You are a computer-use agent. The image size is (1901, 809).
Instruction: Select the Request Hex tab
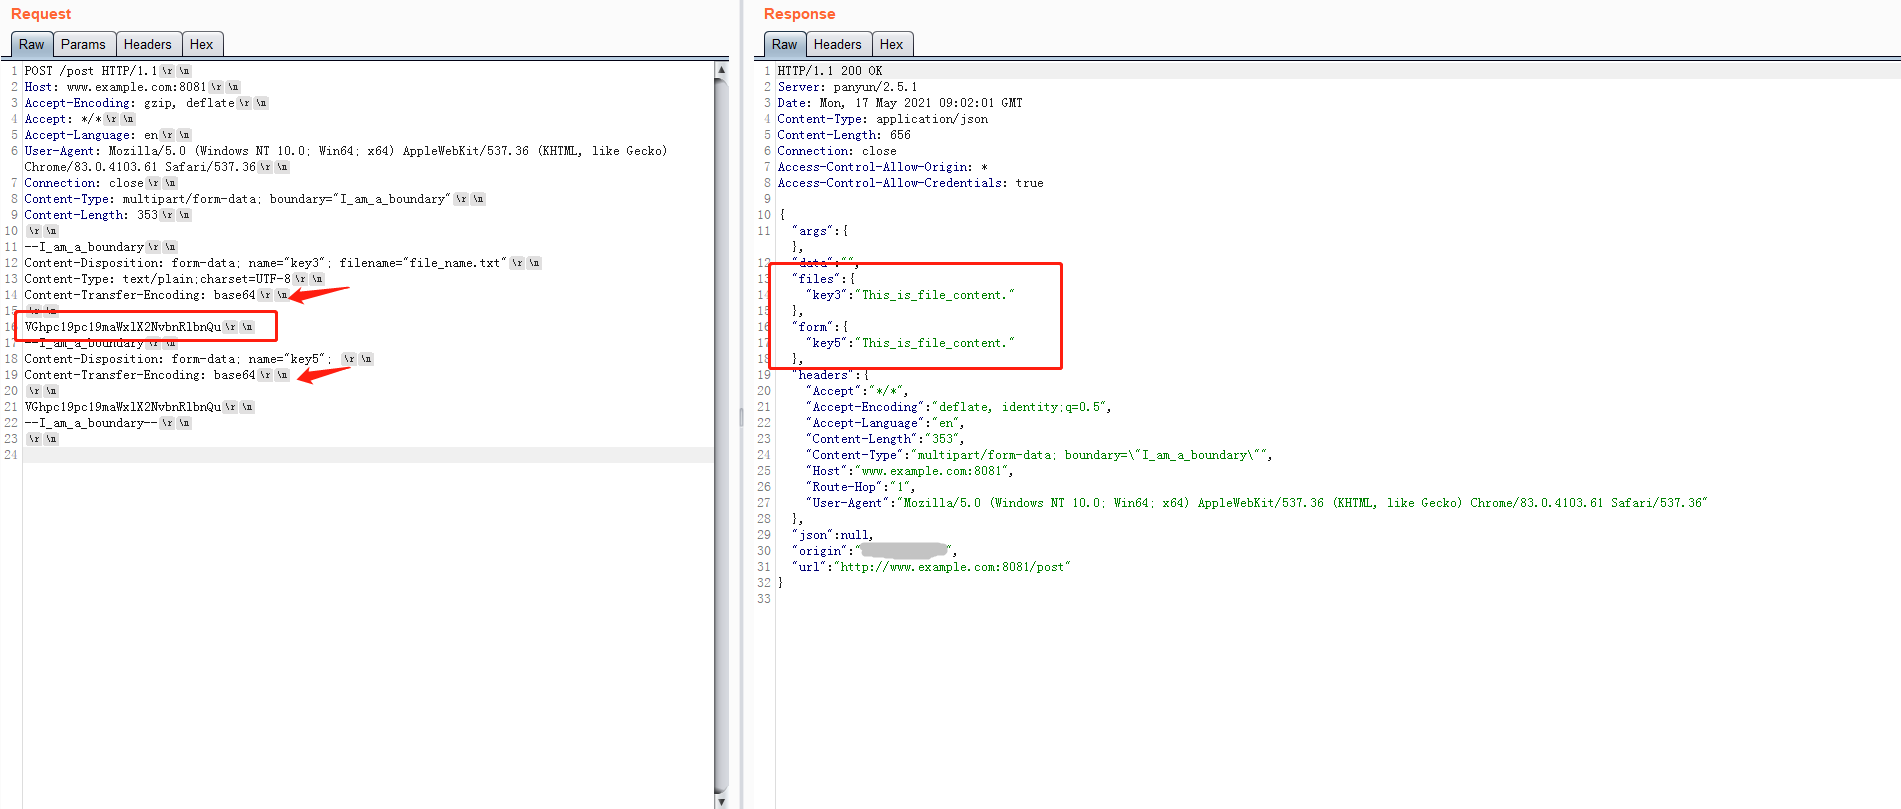point(201,44)
